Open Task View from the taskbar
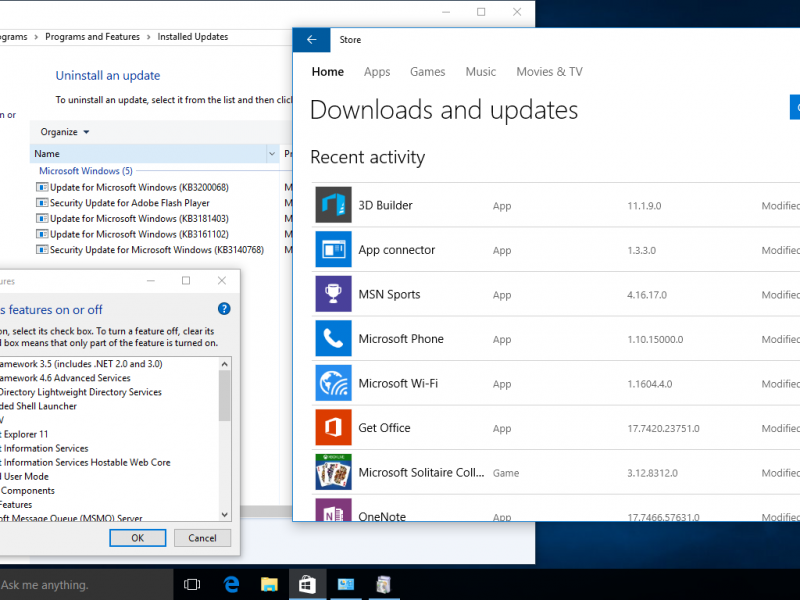 (192, 585)
